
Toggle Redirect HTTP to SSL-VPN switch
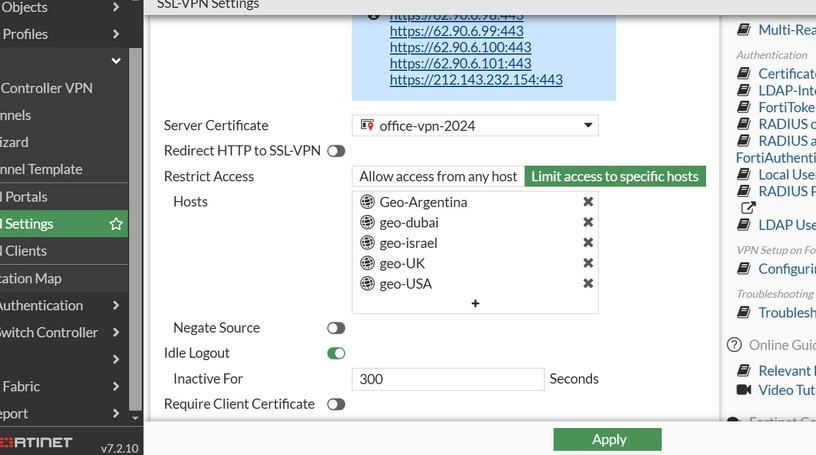[336, 151]
